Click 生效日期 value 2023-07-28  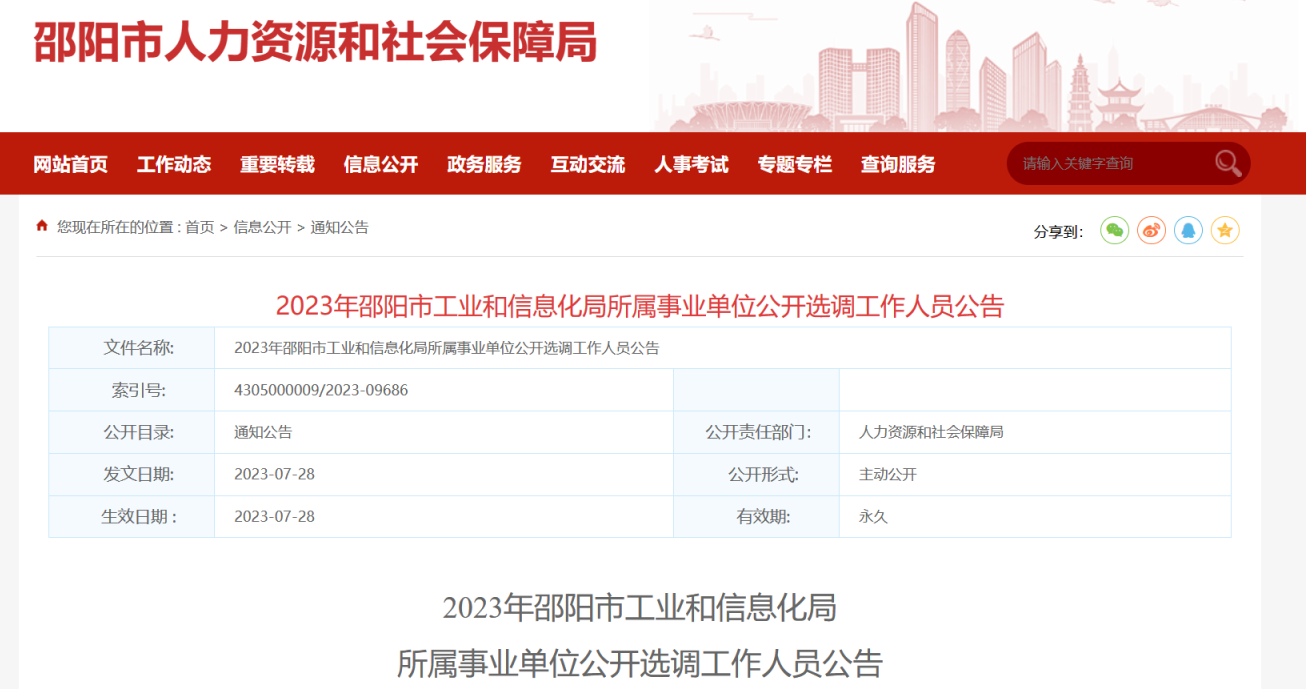pyautogui.click(x=274, y=517)
